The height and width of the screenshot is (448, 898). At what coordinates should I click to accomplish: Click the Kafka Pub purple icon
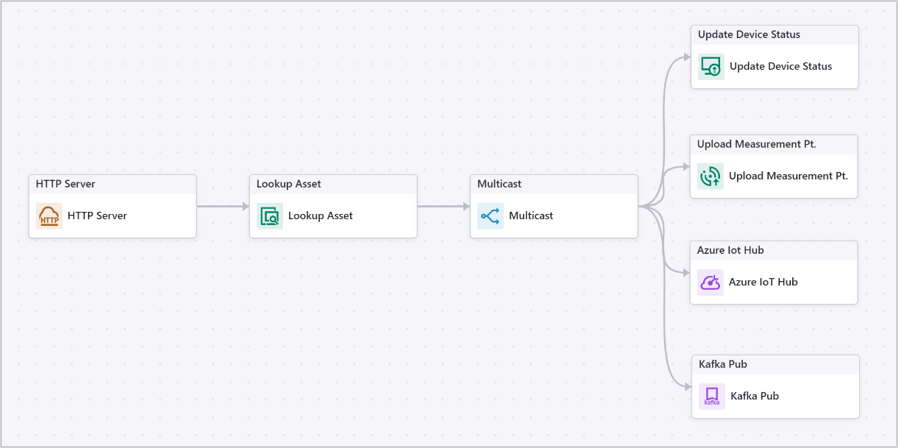point(711,396)
